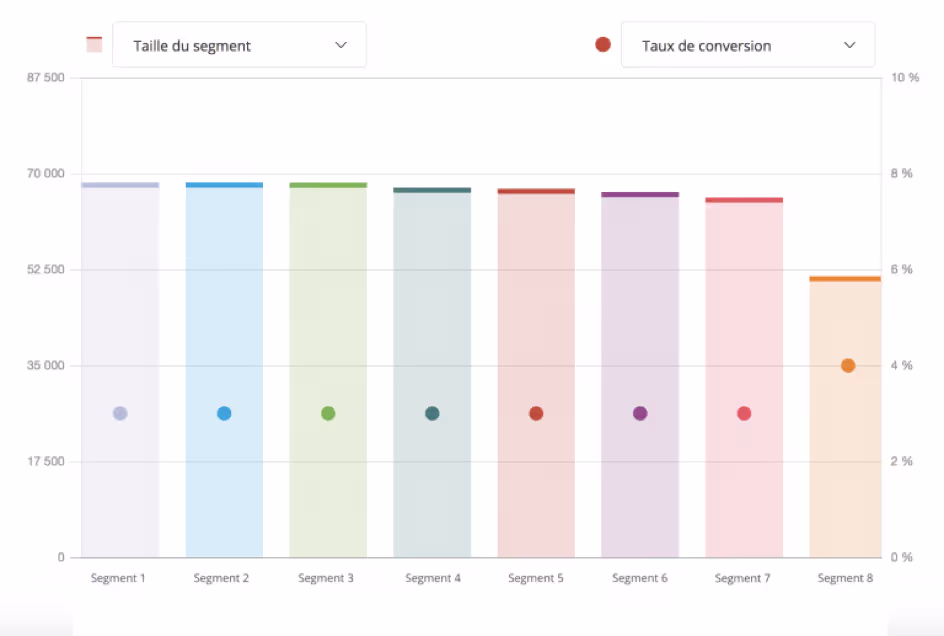This screenshot has height=636, width=944.
Task: Expand the right dropdown via its chevron arrow
Action: tap(849, 45)
